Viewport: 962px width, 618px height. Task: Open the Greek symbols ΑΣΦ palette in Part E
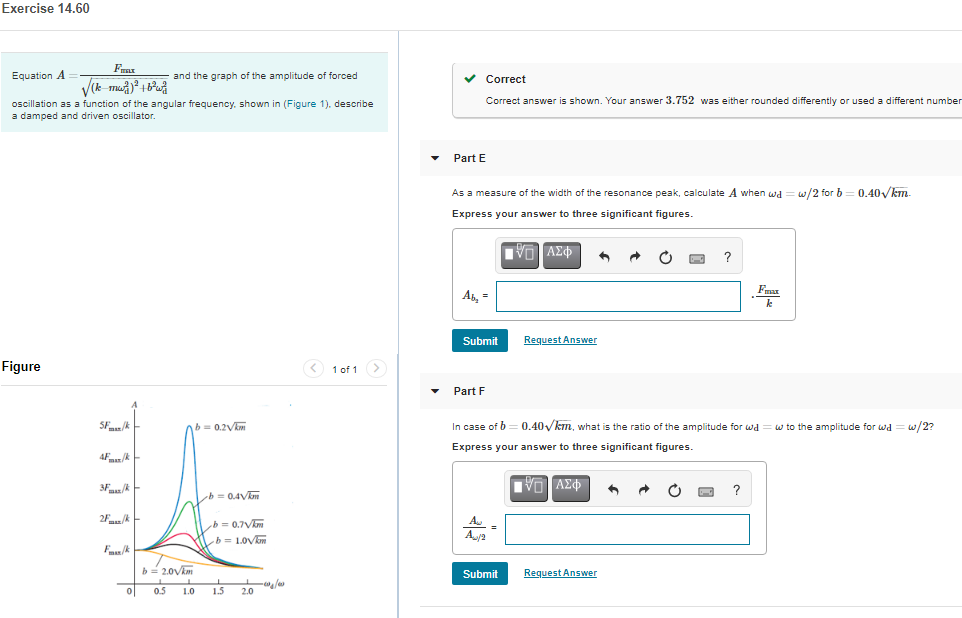(560, 255)
